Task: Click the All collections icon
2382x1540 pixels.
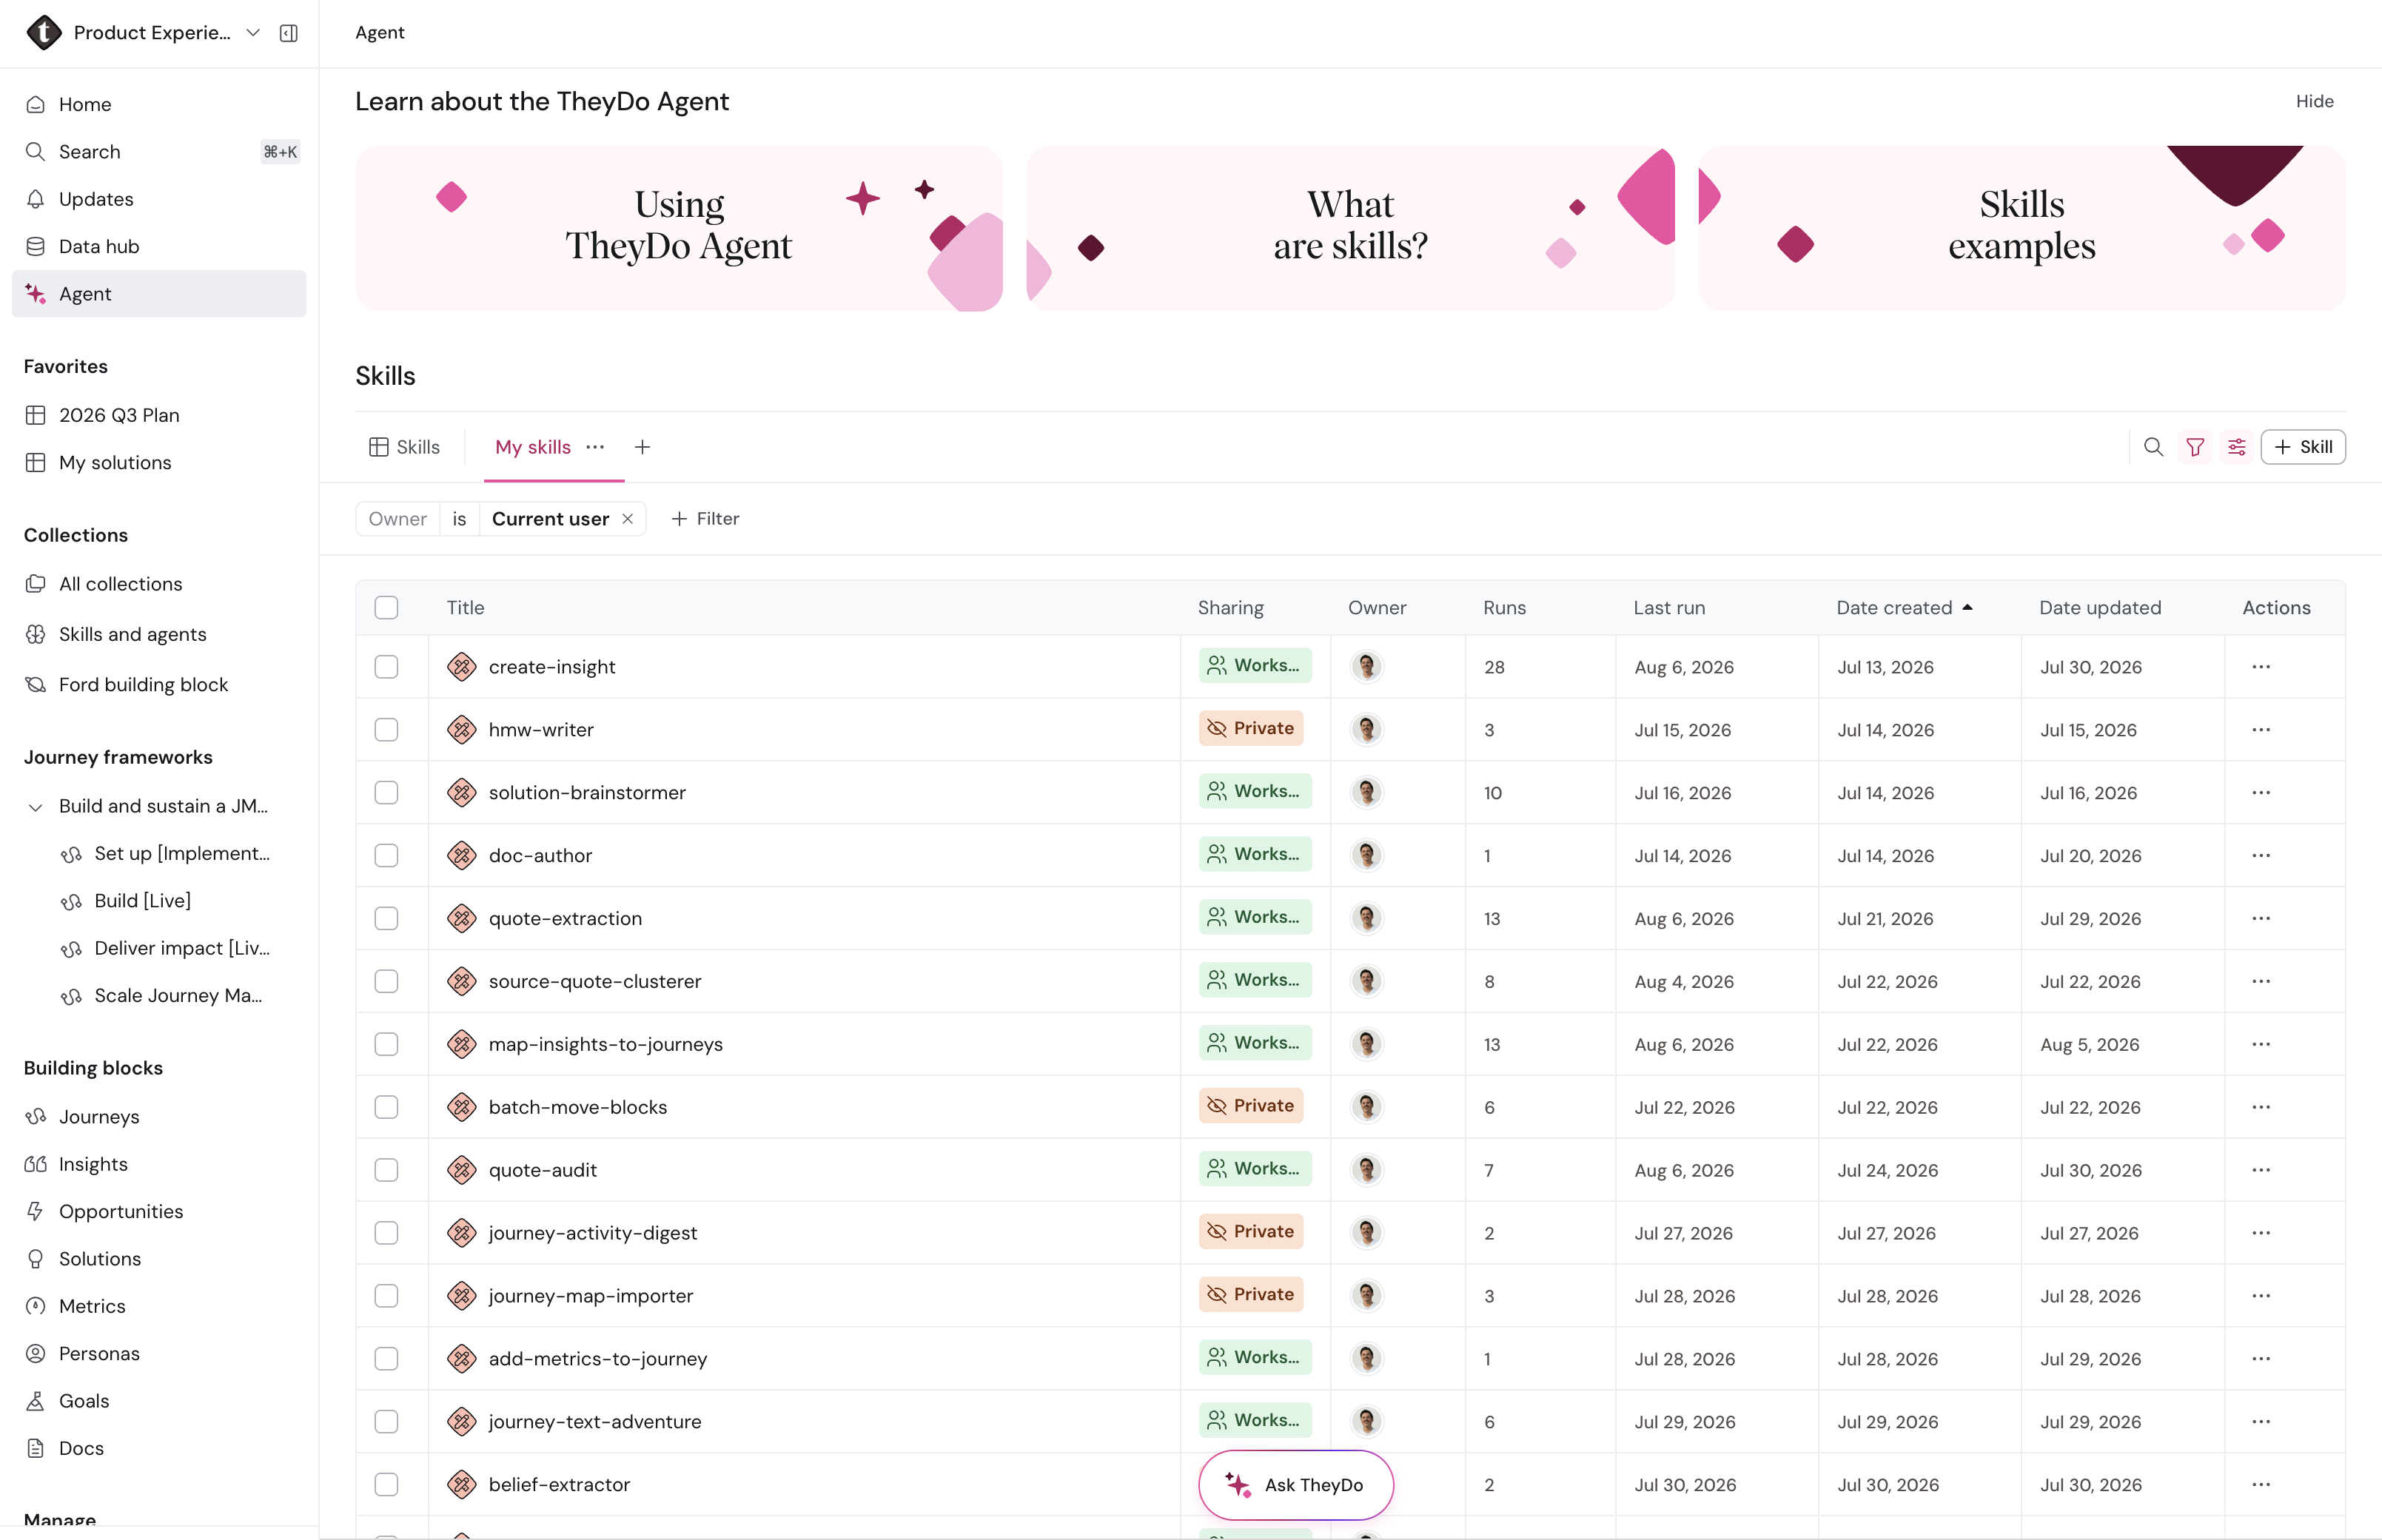Action: [x=36, y=584]
